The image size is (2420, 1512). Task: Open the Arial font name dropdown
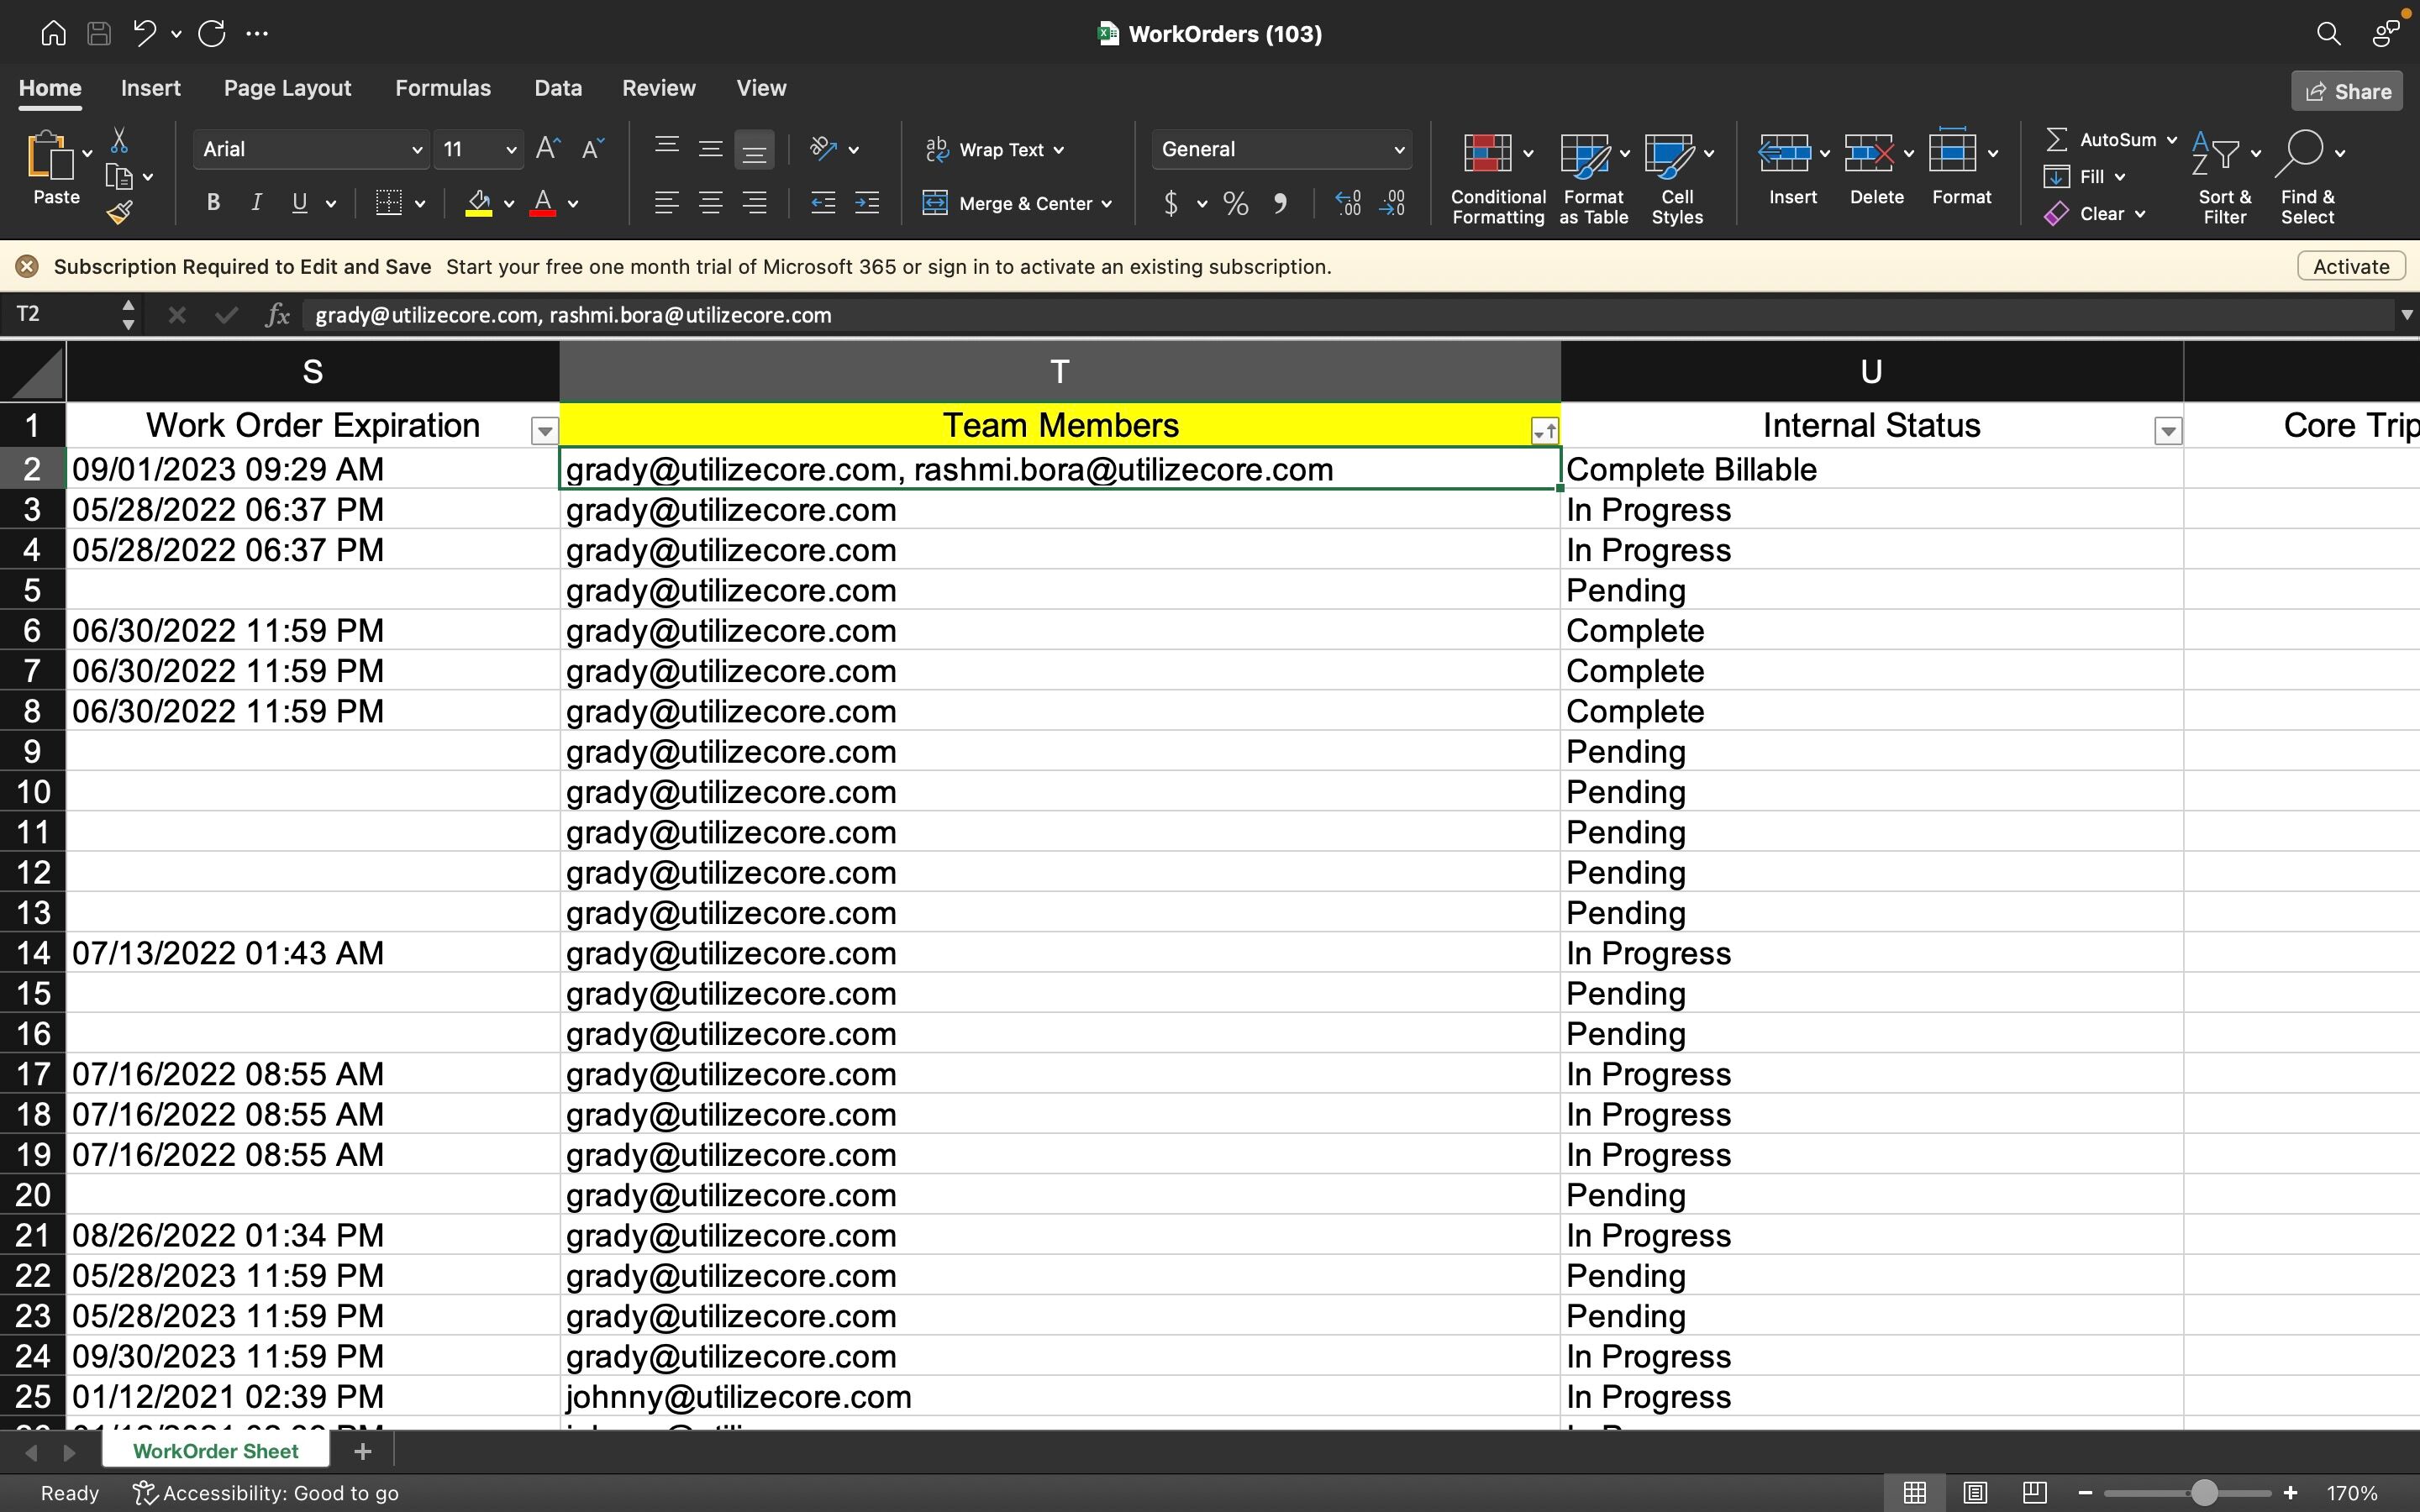coord(417,150)
